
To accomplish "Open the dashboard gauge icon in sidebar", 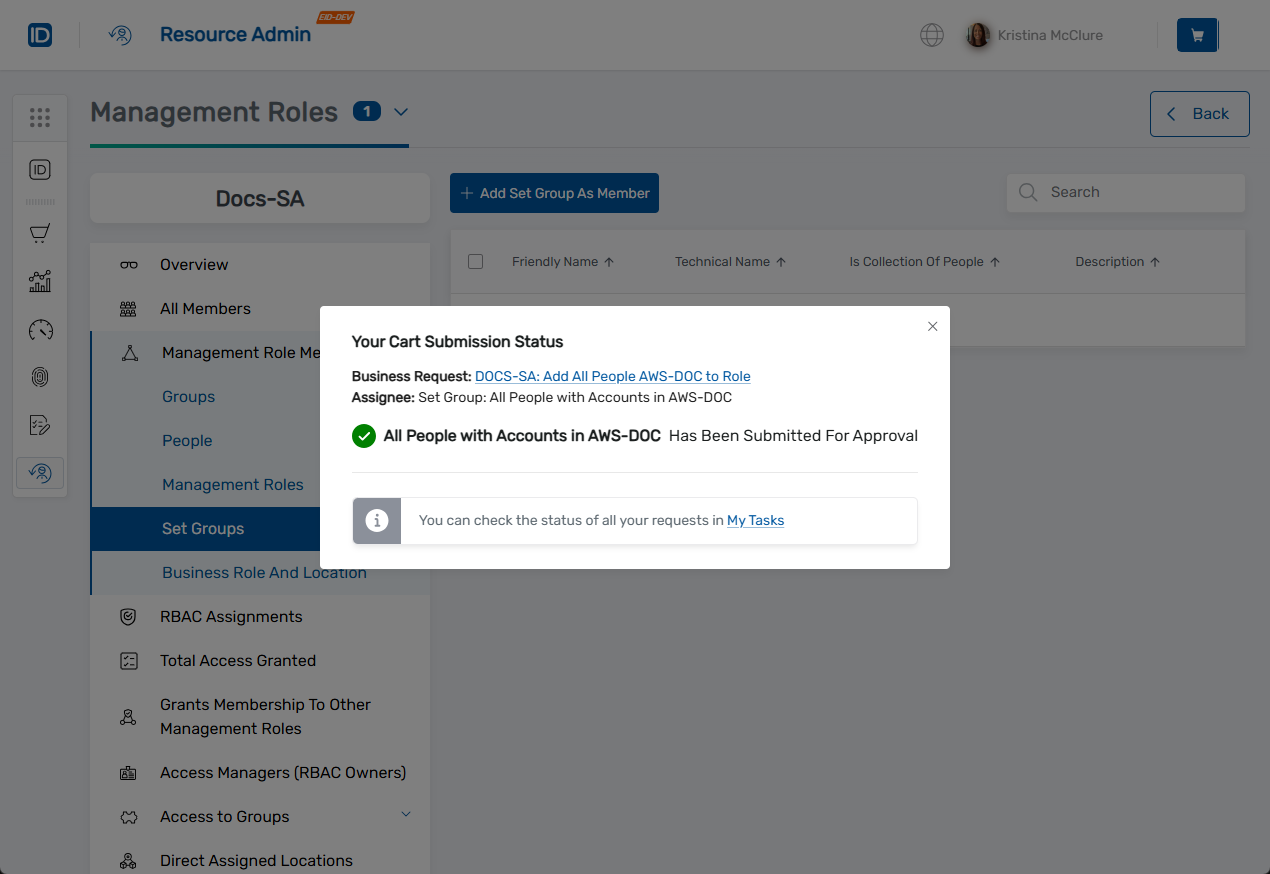I will [40, 330].
